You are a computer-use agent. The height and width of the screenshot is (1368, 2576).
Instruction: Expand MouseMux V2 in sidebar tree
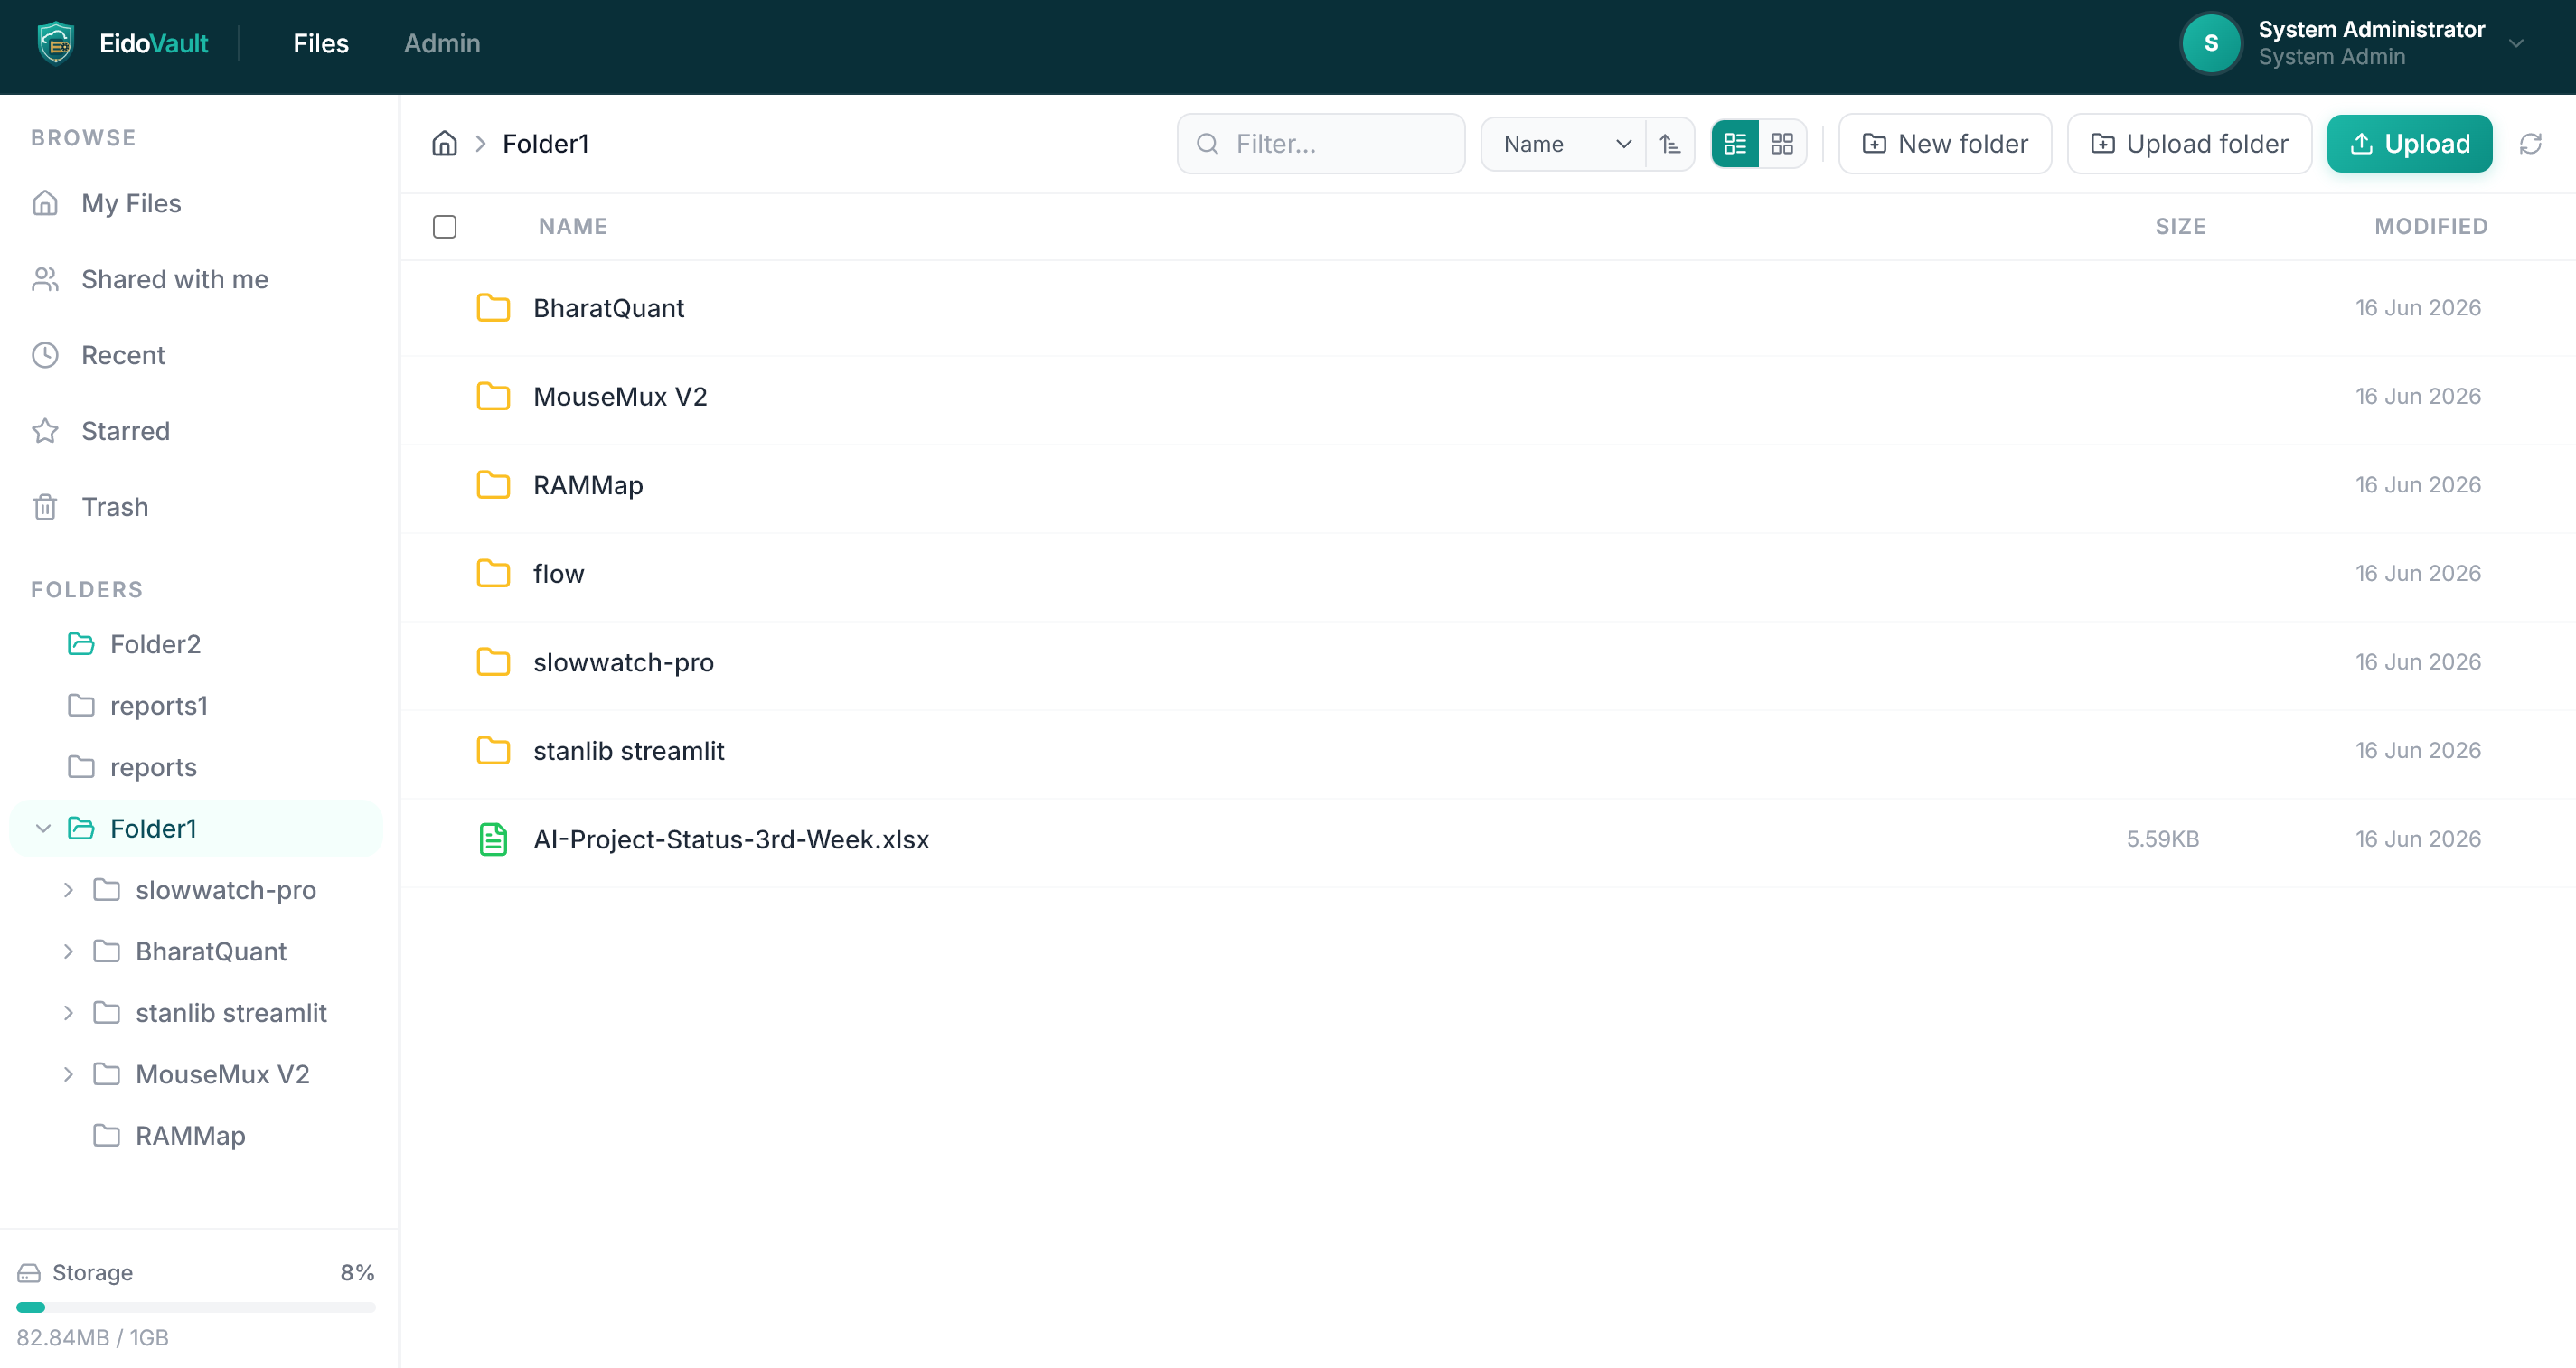[x=68, y=1074]
